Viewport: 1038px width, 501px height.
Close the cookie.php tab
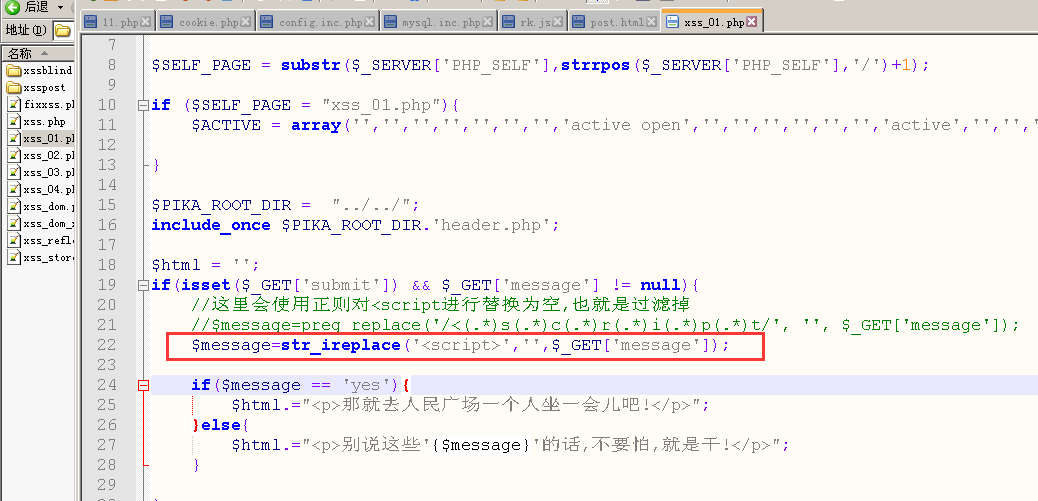tap(246, 22)
